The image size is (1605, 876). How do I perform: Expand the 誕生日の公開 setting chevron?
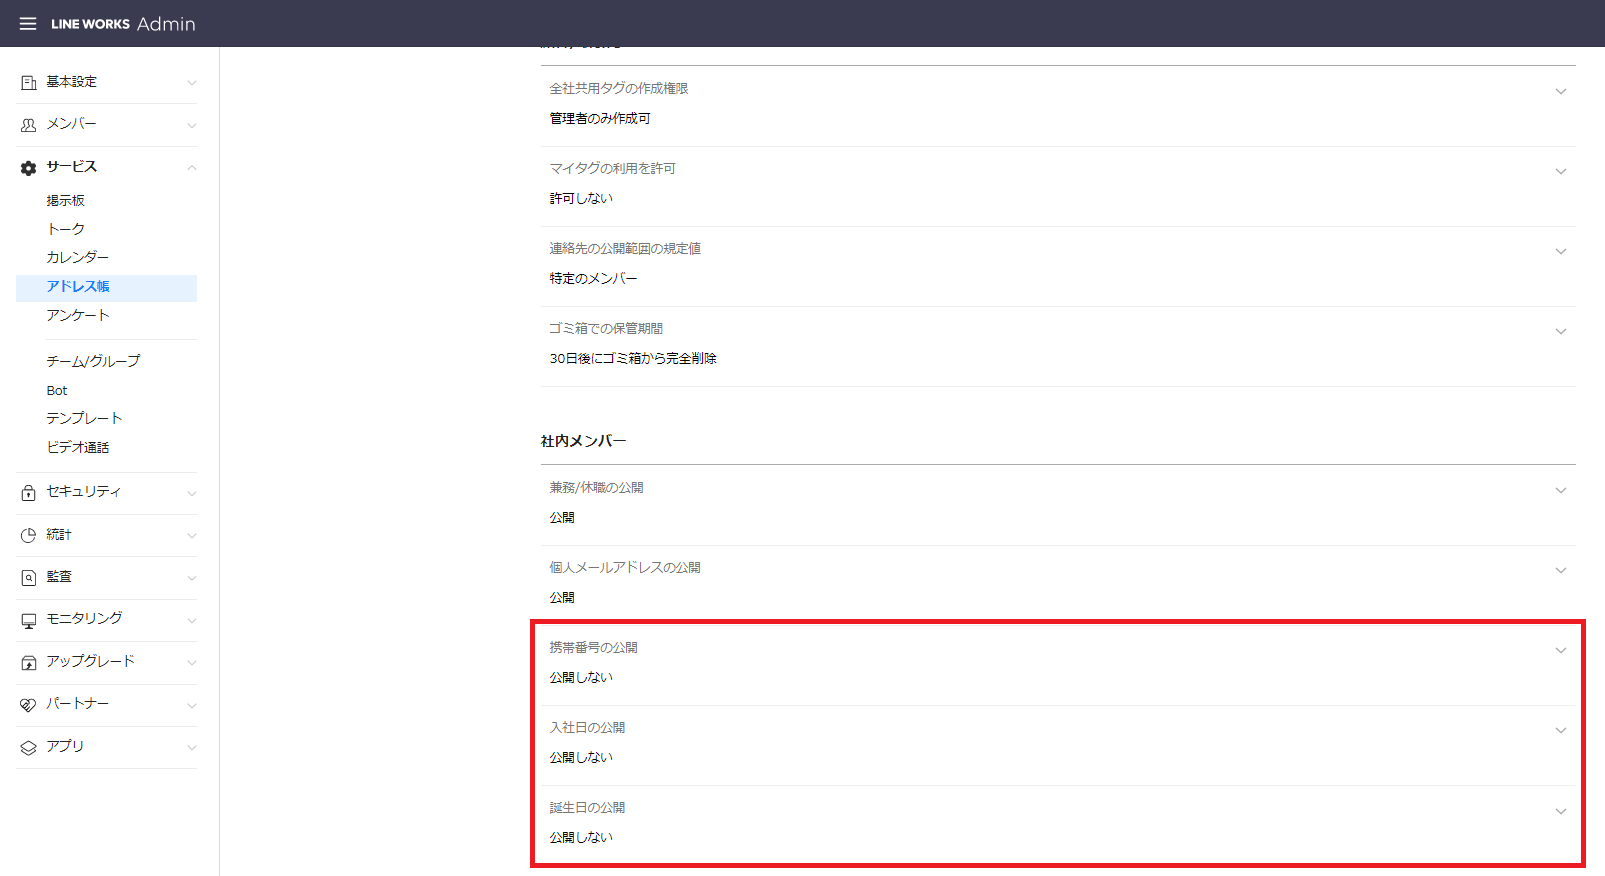[x=1560, y=811]
